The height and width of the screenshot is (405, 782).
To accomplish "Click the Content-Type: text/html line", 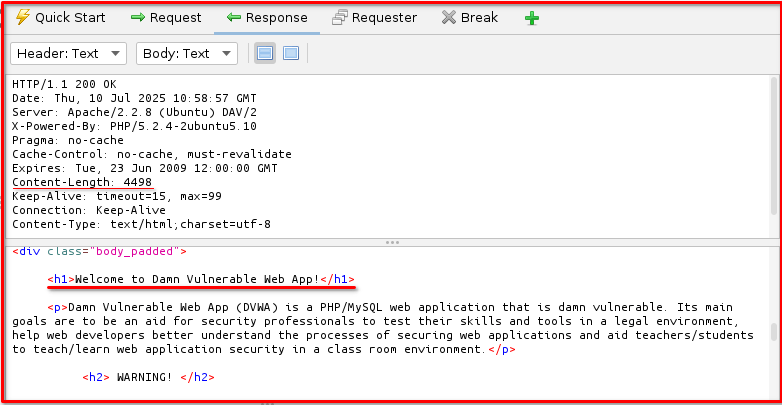I will pyautogui.click(x=141, y=224).
